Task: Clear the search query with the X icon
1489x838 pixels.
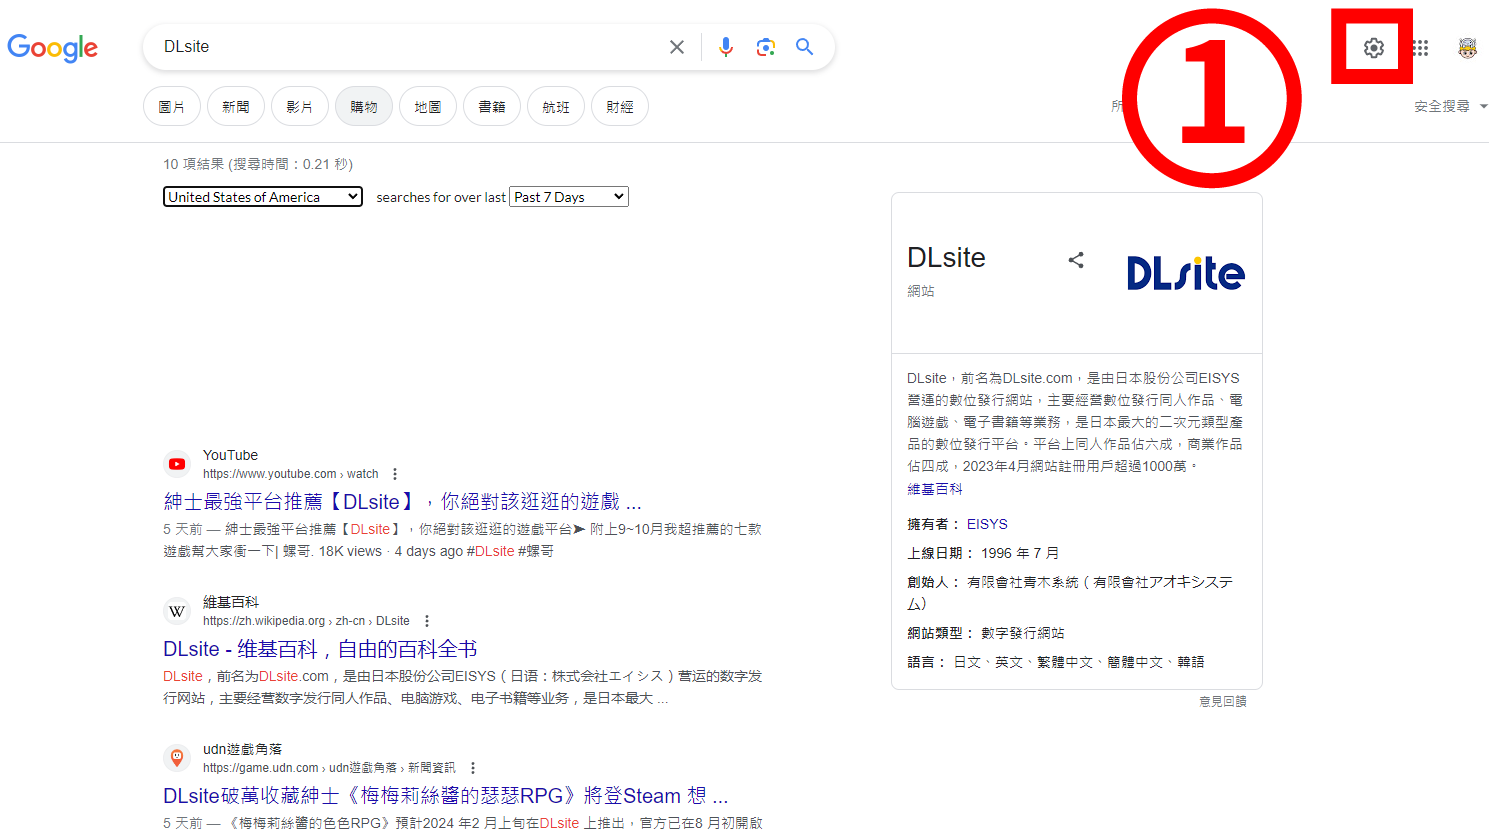Action: tap(677, 46)
